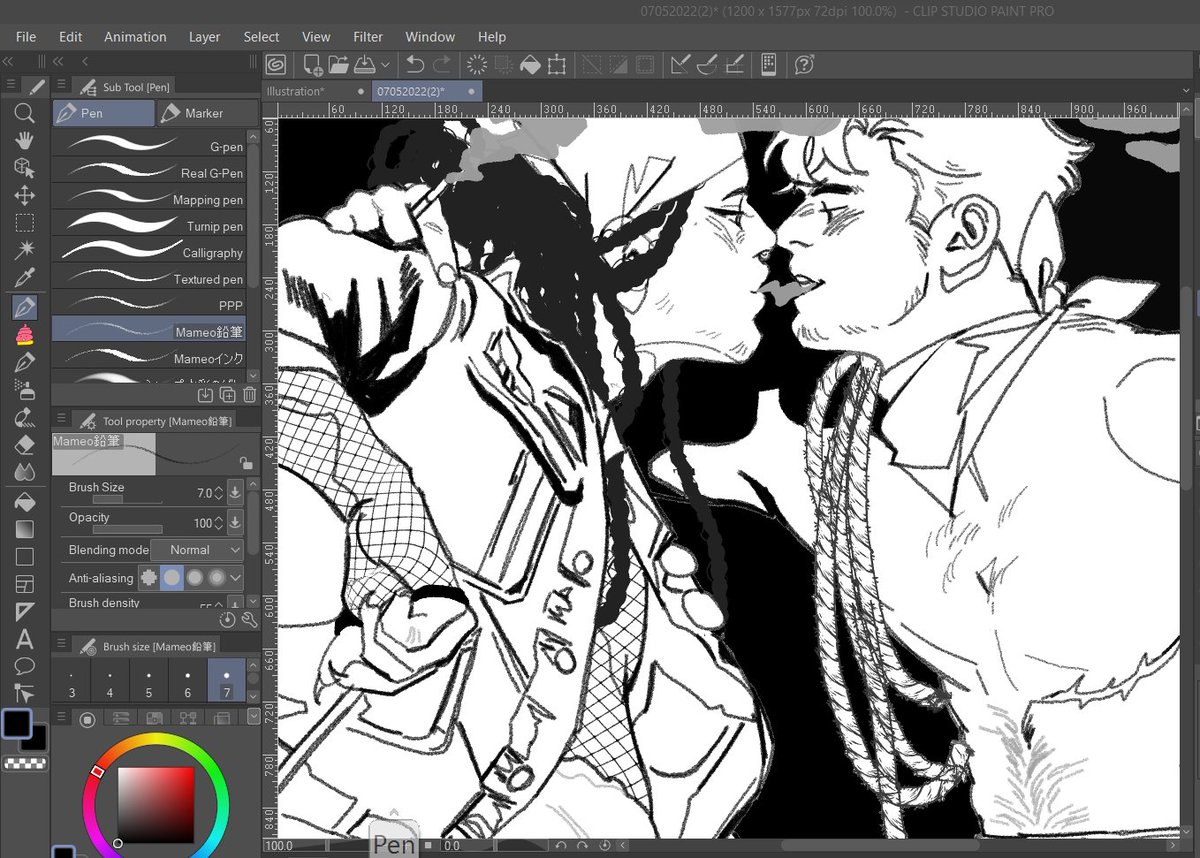The image size is (1200, 858).
Task: Click the New document icon
Action: pos(313,65)
